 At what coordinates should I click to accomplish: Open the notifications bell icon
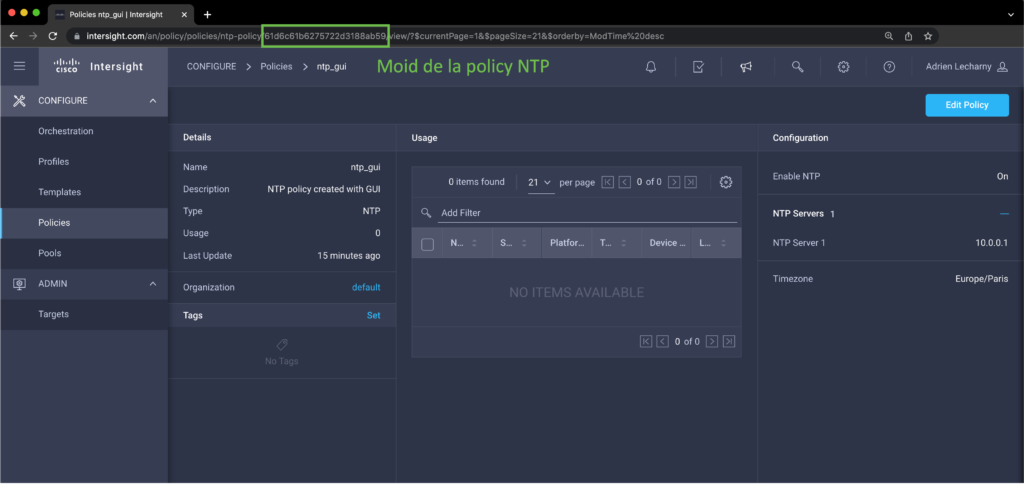point(651,66)
